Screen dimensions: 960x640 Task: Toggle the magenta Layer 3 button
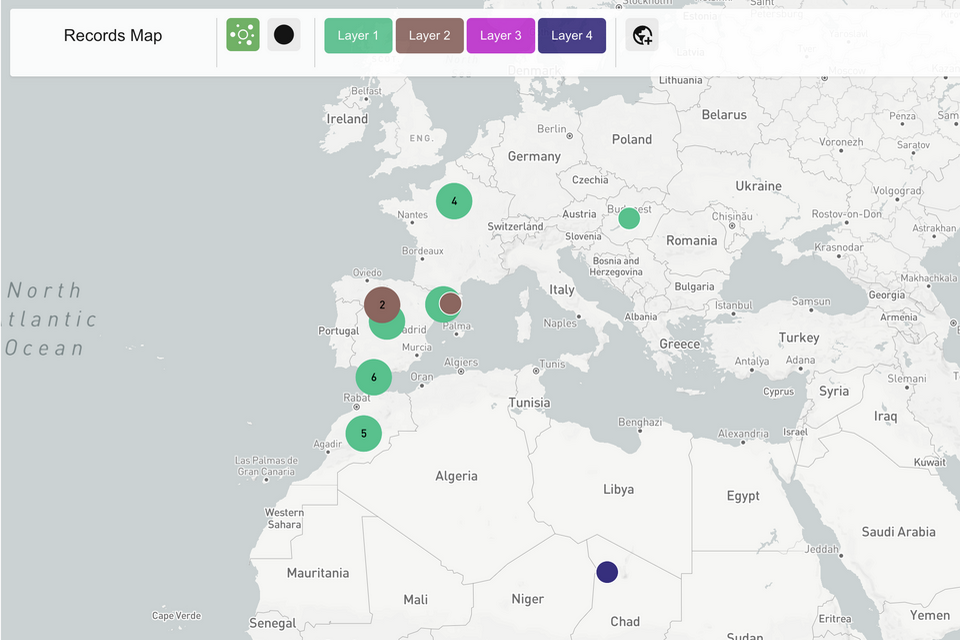click(x=501, y=36)
